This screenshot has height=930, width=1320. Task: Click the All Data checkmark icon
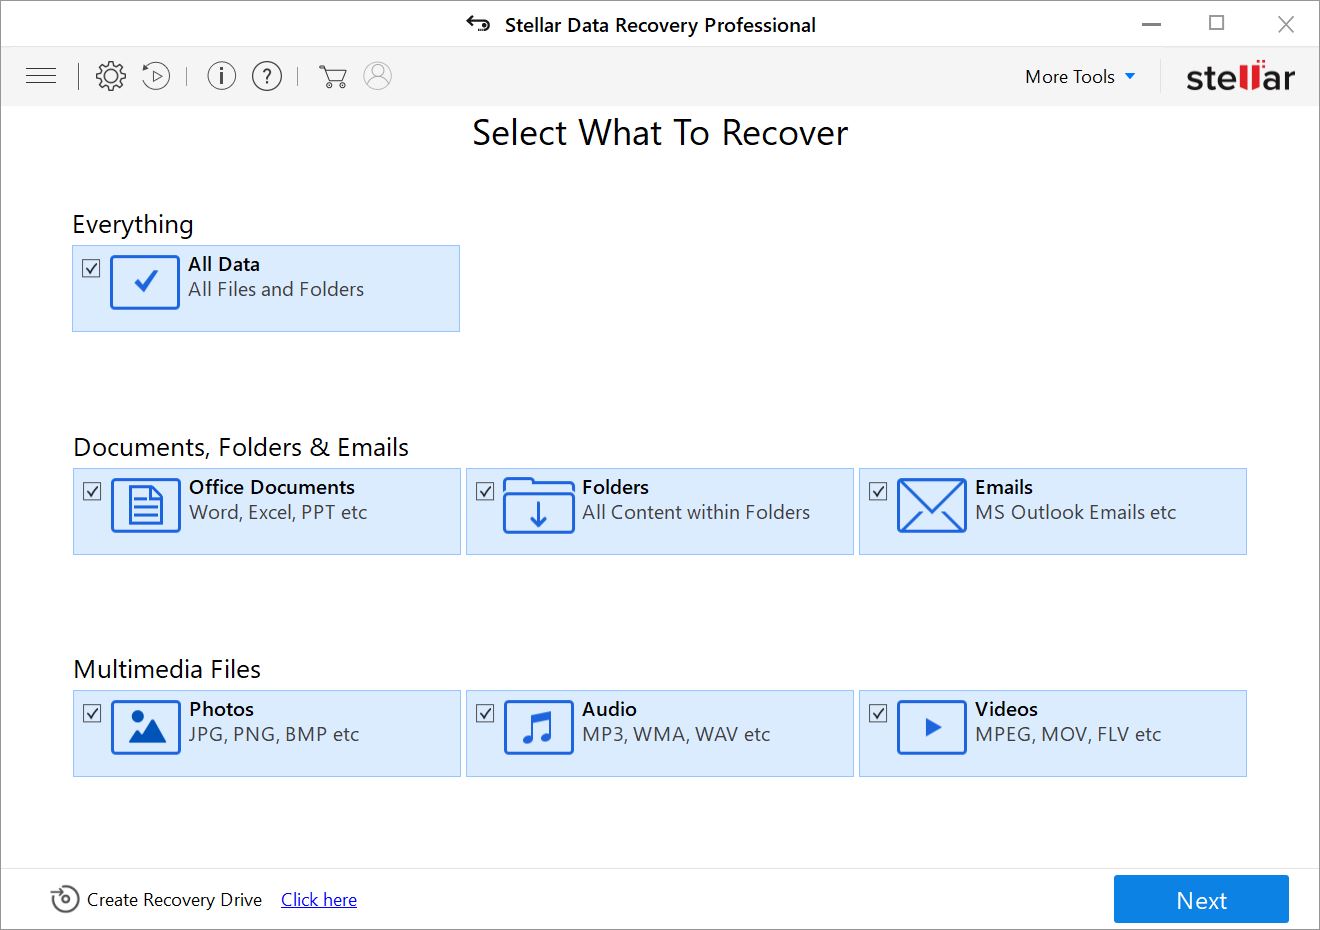pos(145,282)
